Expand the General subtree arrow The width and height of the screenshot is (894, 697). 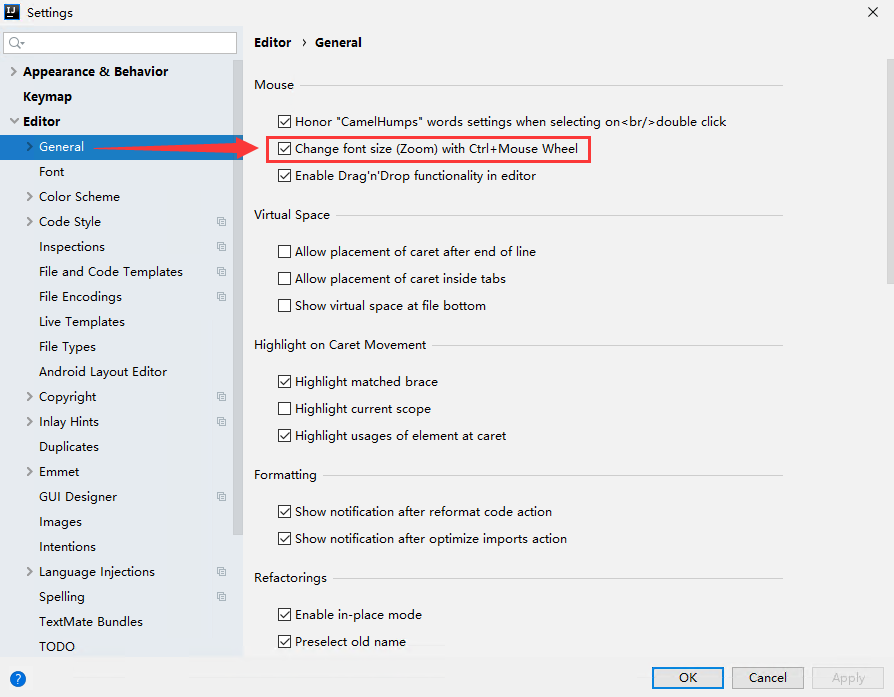coord(30,147)
